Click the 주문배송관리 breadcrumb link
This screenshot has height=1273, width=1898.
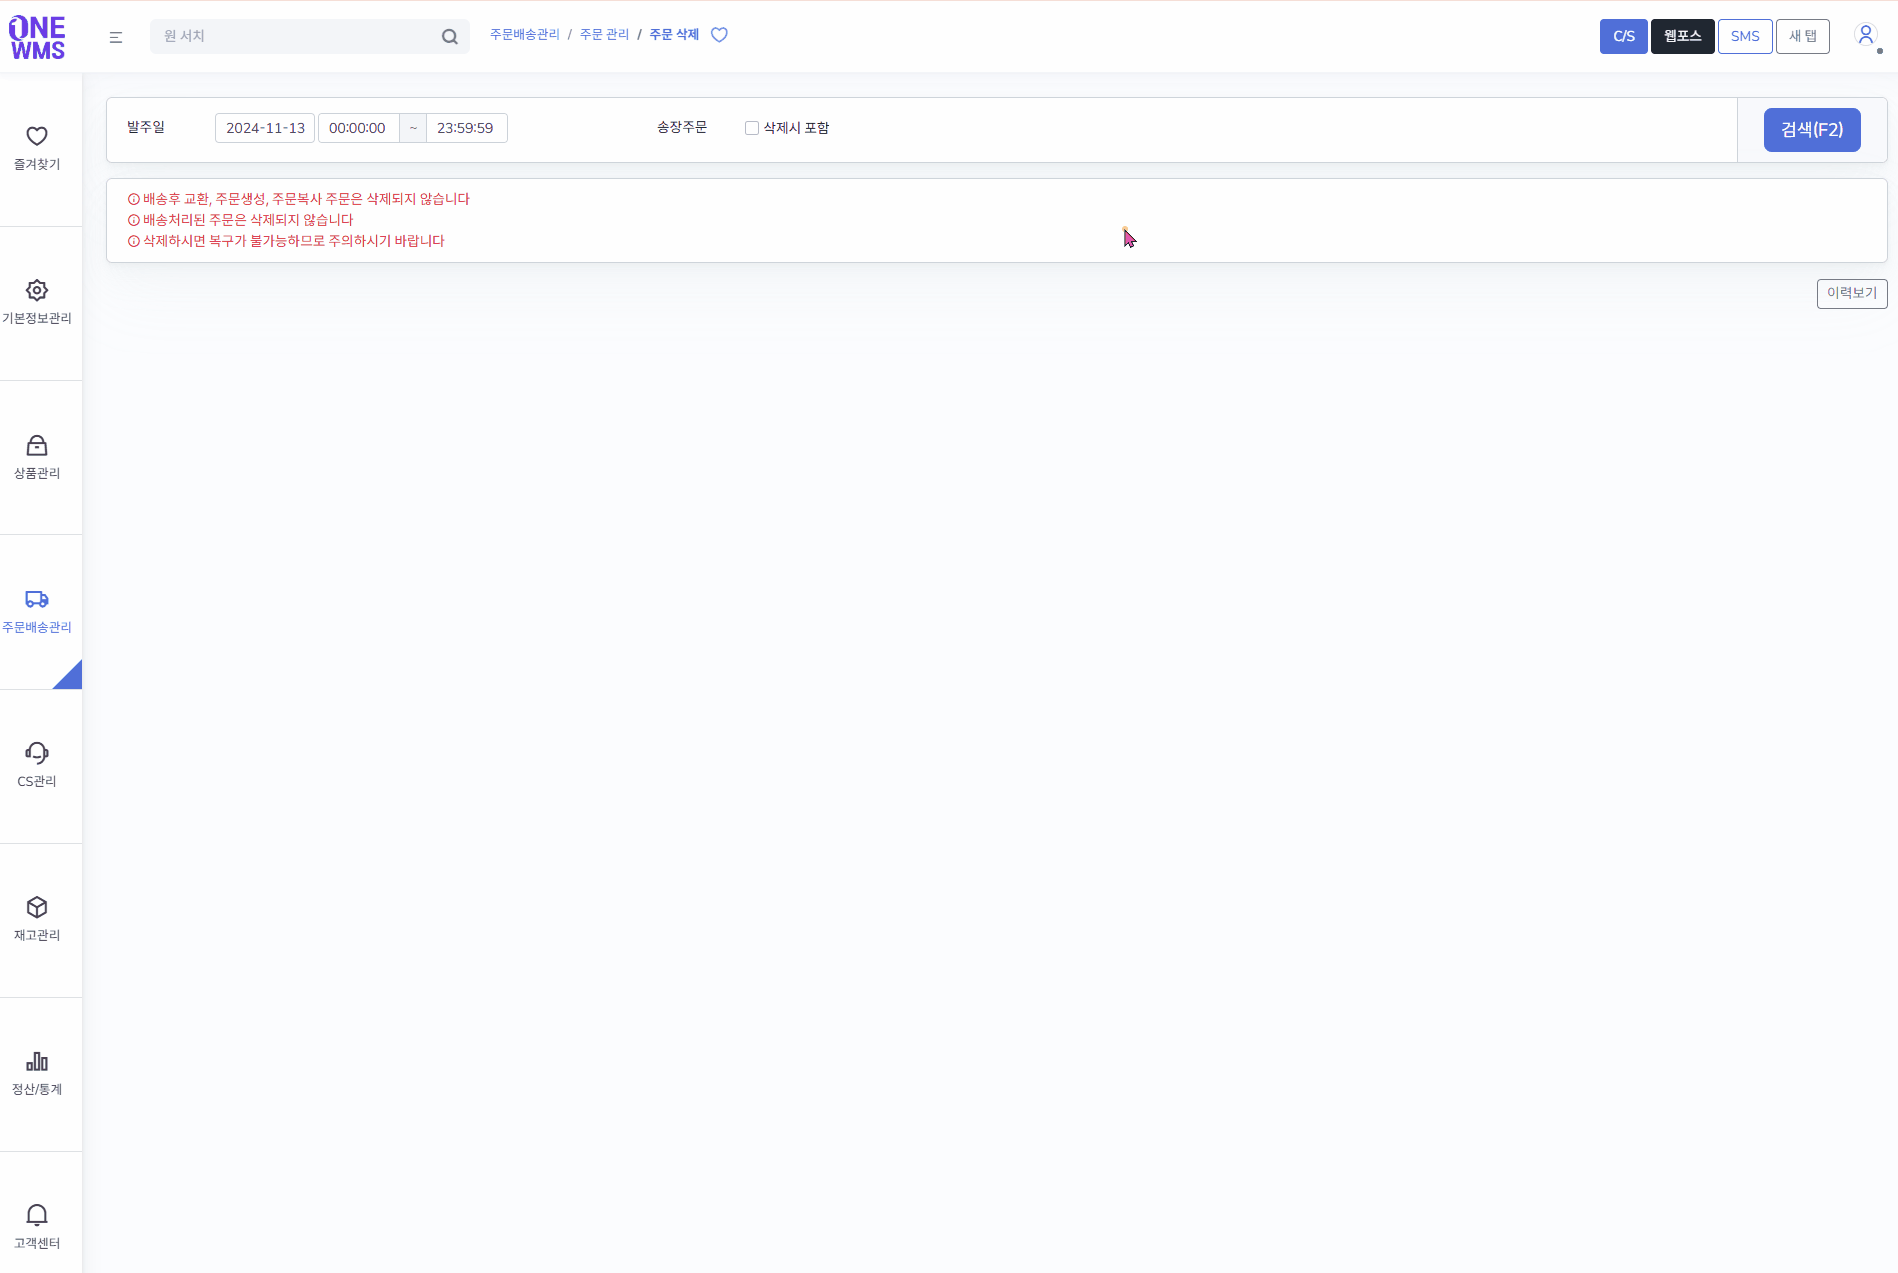click(x=525, y=35)
